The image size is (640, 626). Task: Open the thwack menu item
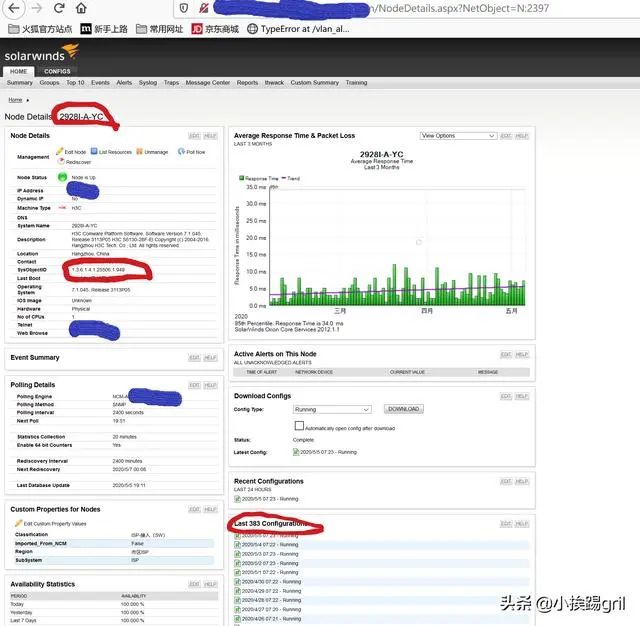tap(274, 83)
